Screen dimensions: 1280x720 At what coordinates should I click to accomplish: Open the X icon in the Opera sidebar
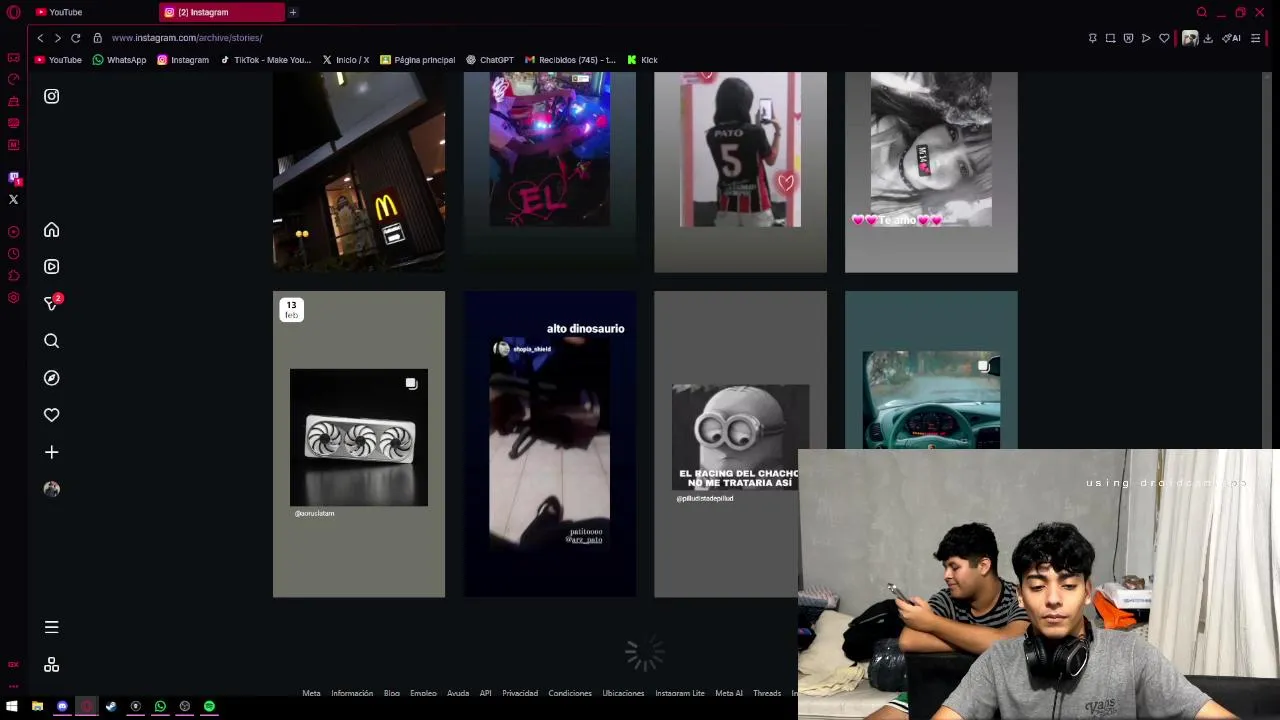(x=13, y=199)
